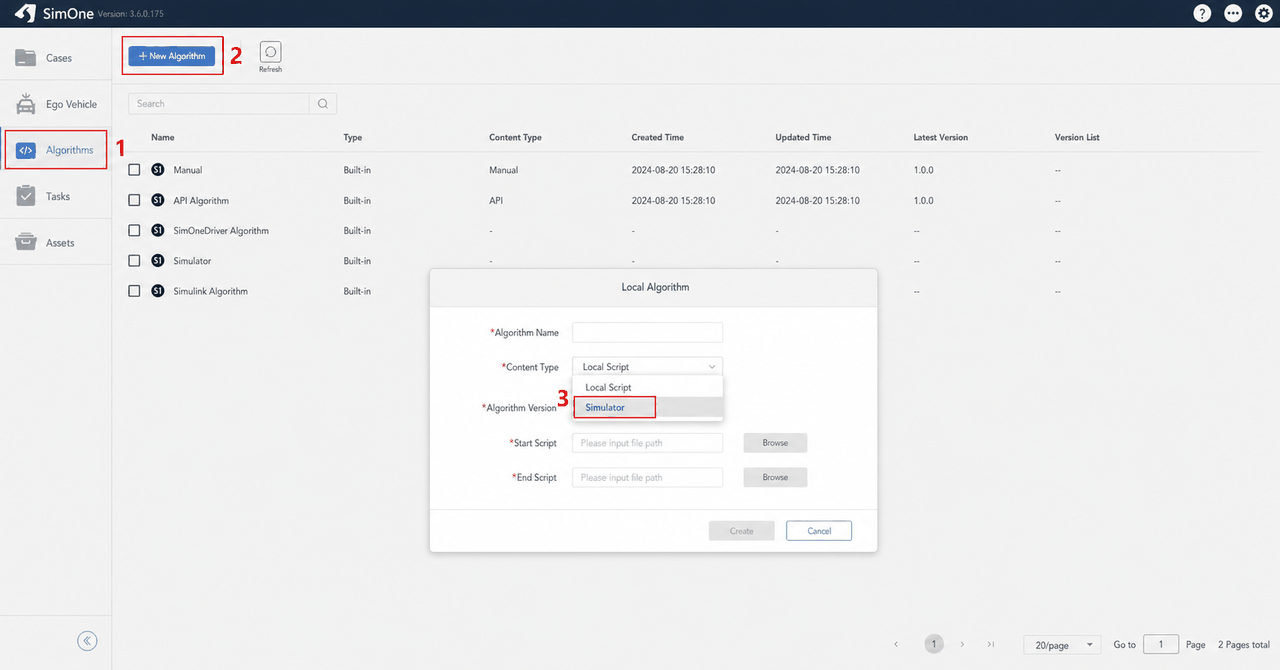Click the search magnifier icon
Screen dimensions: 1280x670
coord(323,104)
